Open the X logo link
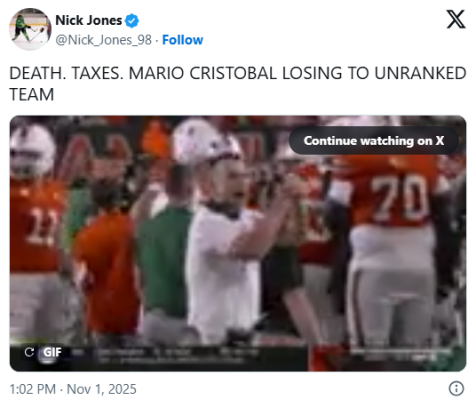 [x=456, y=19]
